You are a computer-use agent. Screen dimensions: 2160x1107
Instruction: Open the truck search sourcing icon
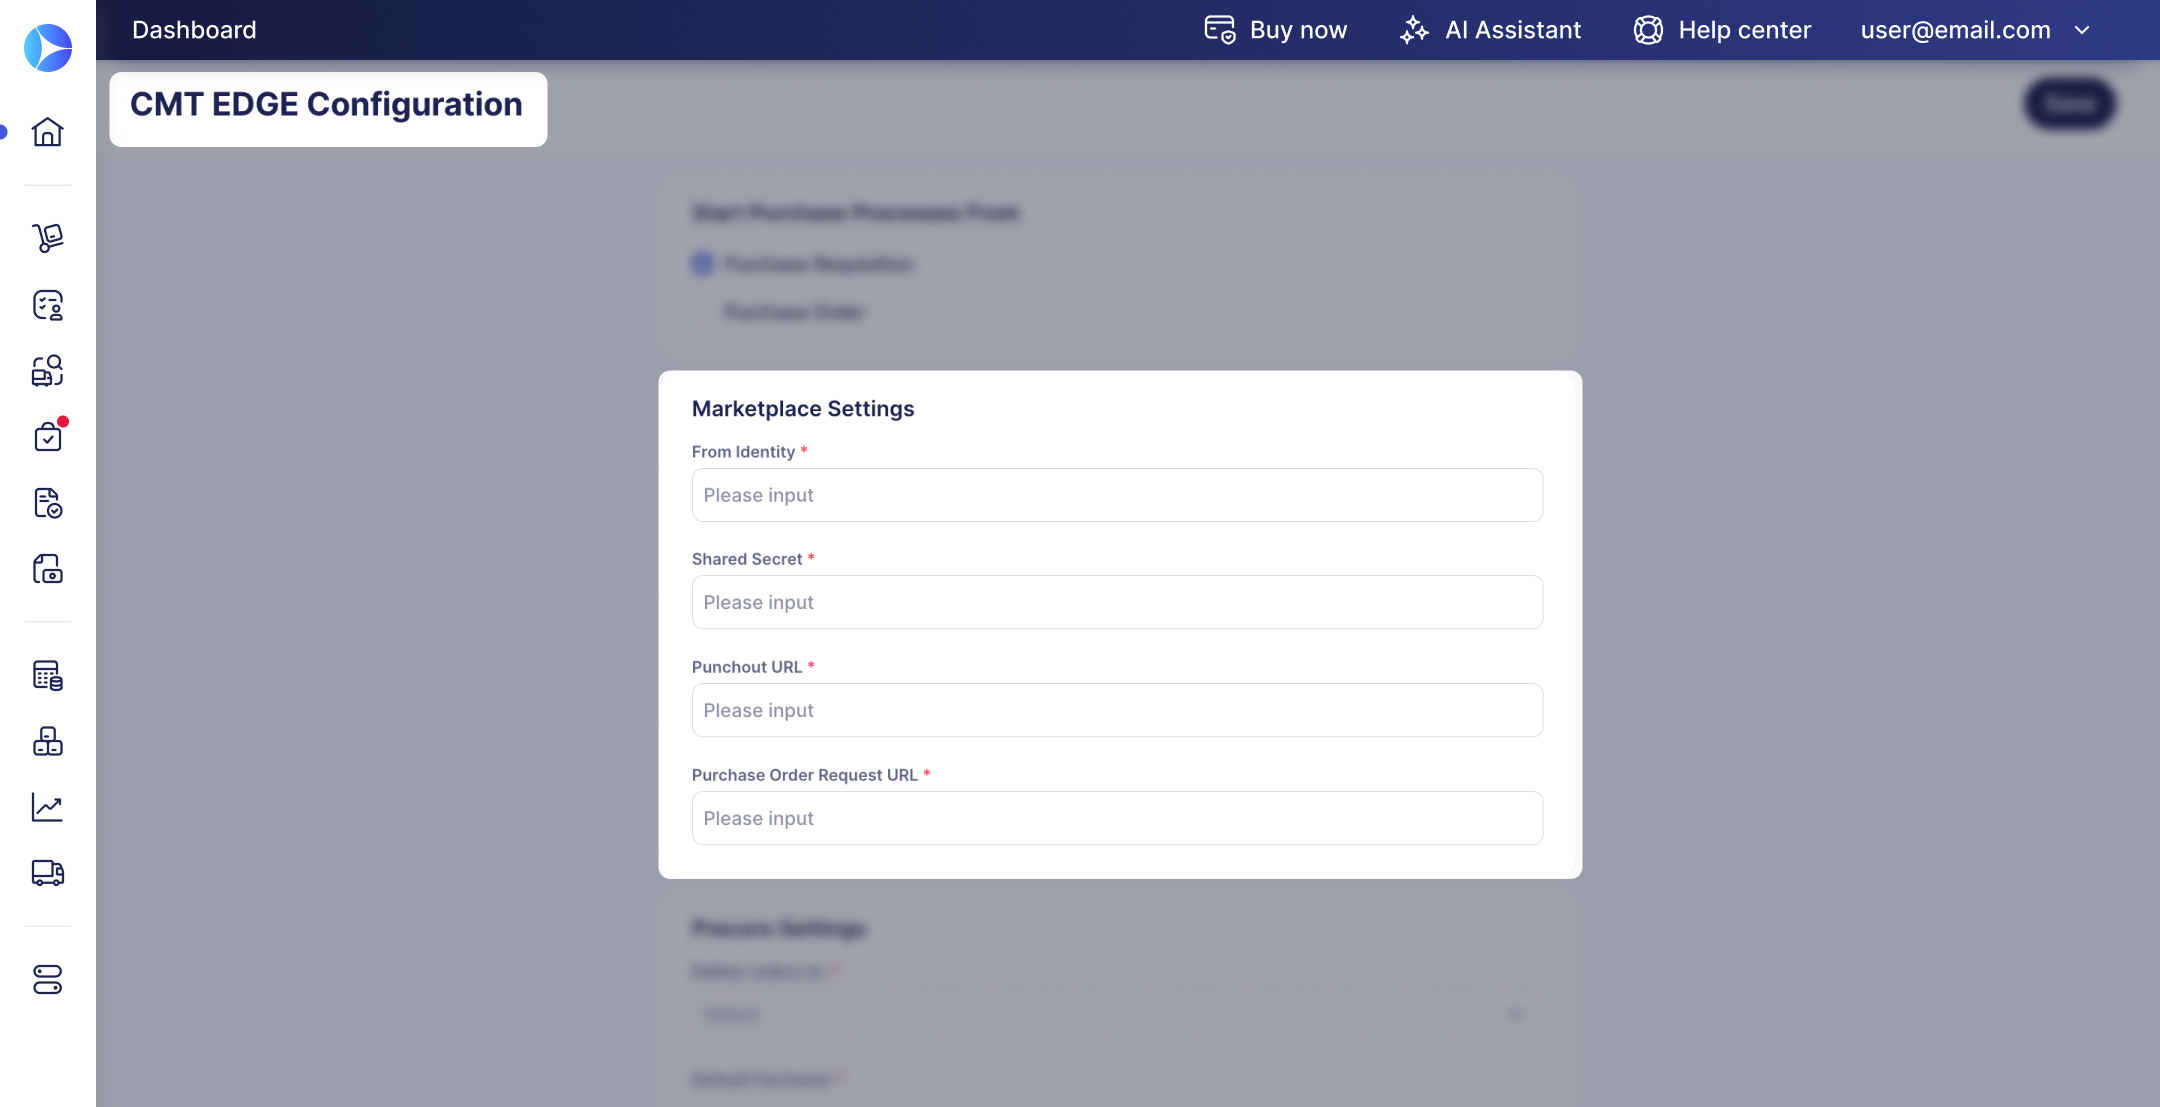tap(47, 371)
